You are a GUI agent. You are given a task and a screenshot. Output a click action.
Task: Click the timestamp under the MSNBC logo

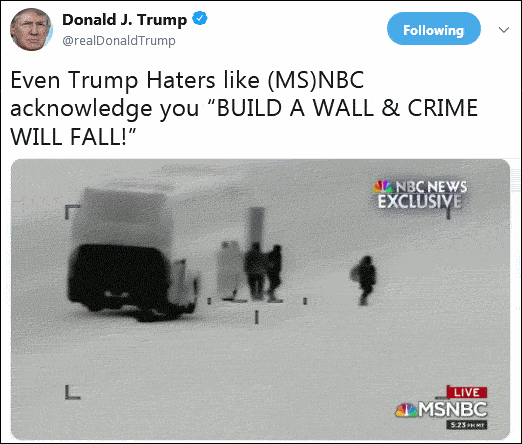[x=467, y=425]
